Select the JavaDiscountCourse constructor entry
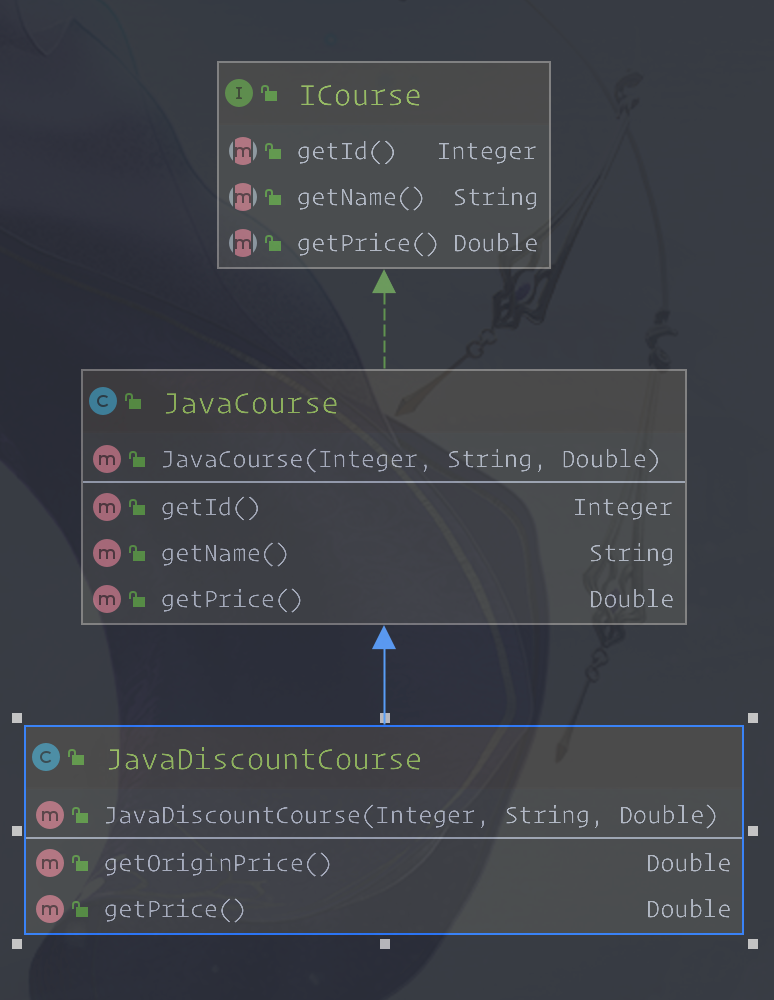This screenshot has height=1000, width=774. pos(410,815)
